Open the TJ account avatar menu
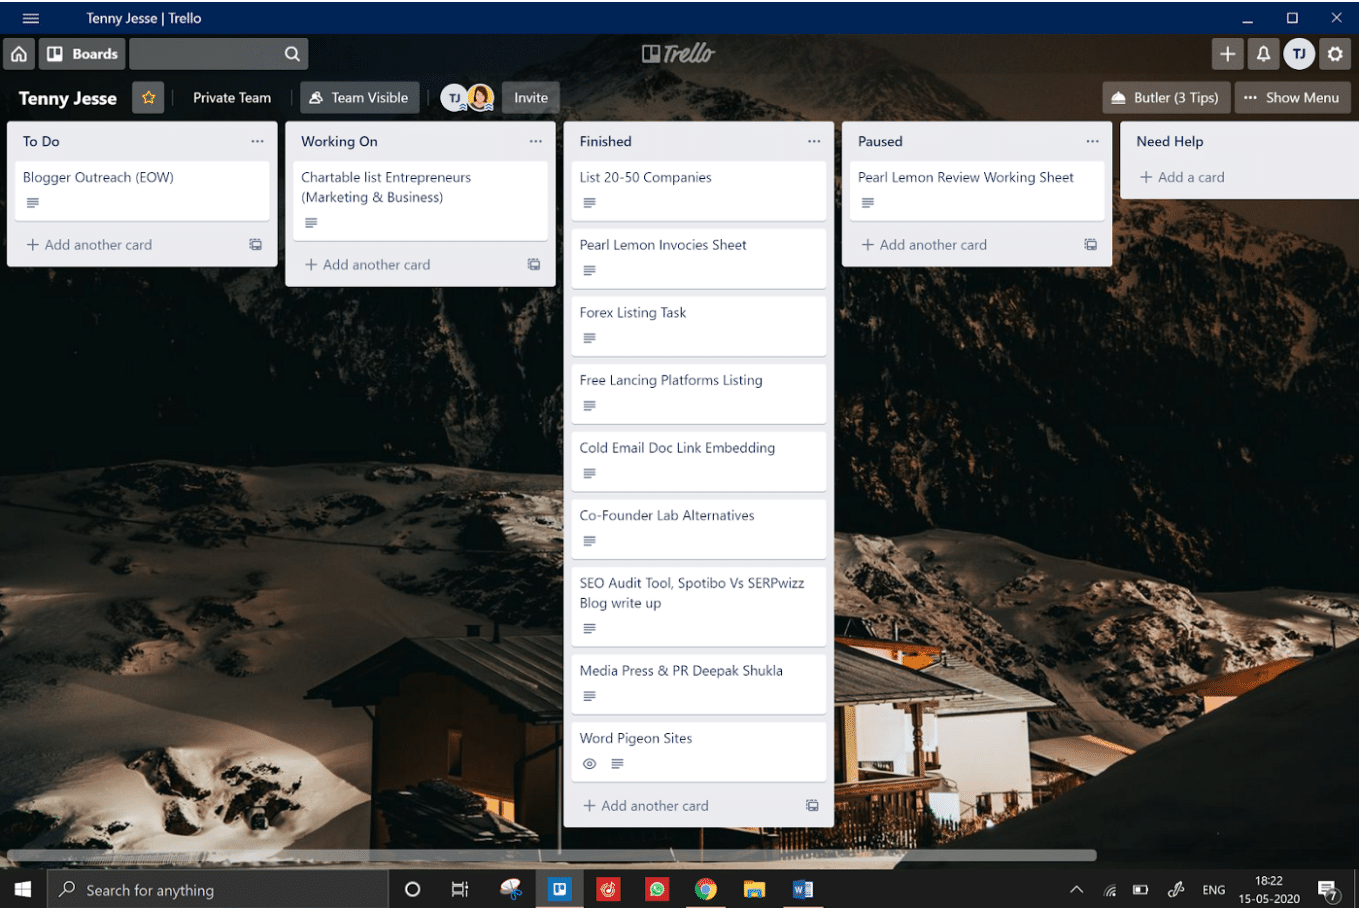Image resolution: width=1363 pixels, height=908 pixels. 1299,54
